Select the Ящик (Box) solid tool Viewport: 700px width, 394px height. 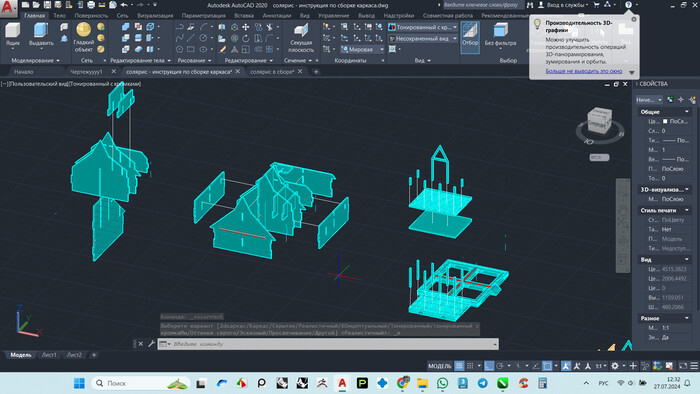click(x=12, y=34)
